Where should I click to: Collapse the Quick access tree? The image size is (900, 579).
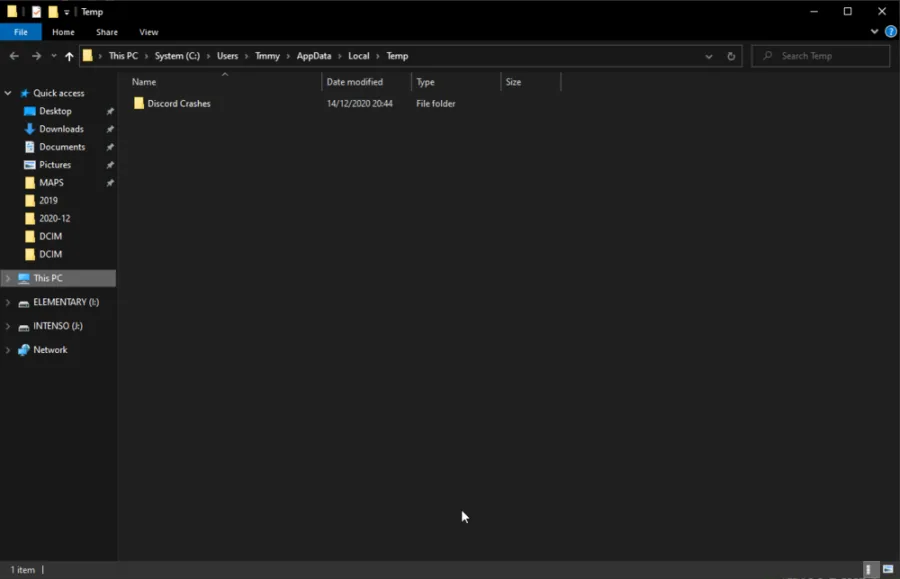coord(8,93)
